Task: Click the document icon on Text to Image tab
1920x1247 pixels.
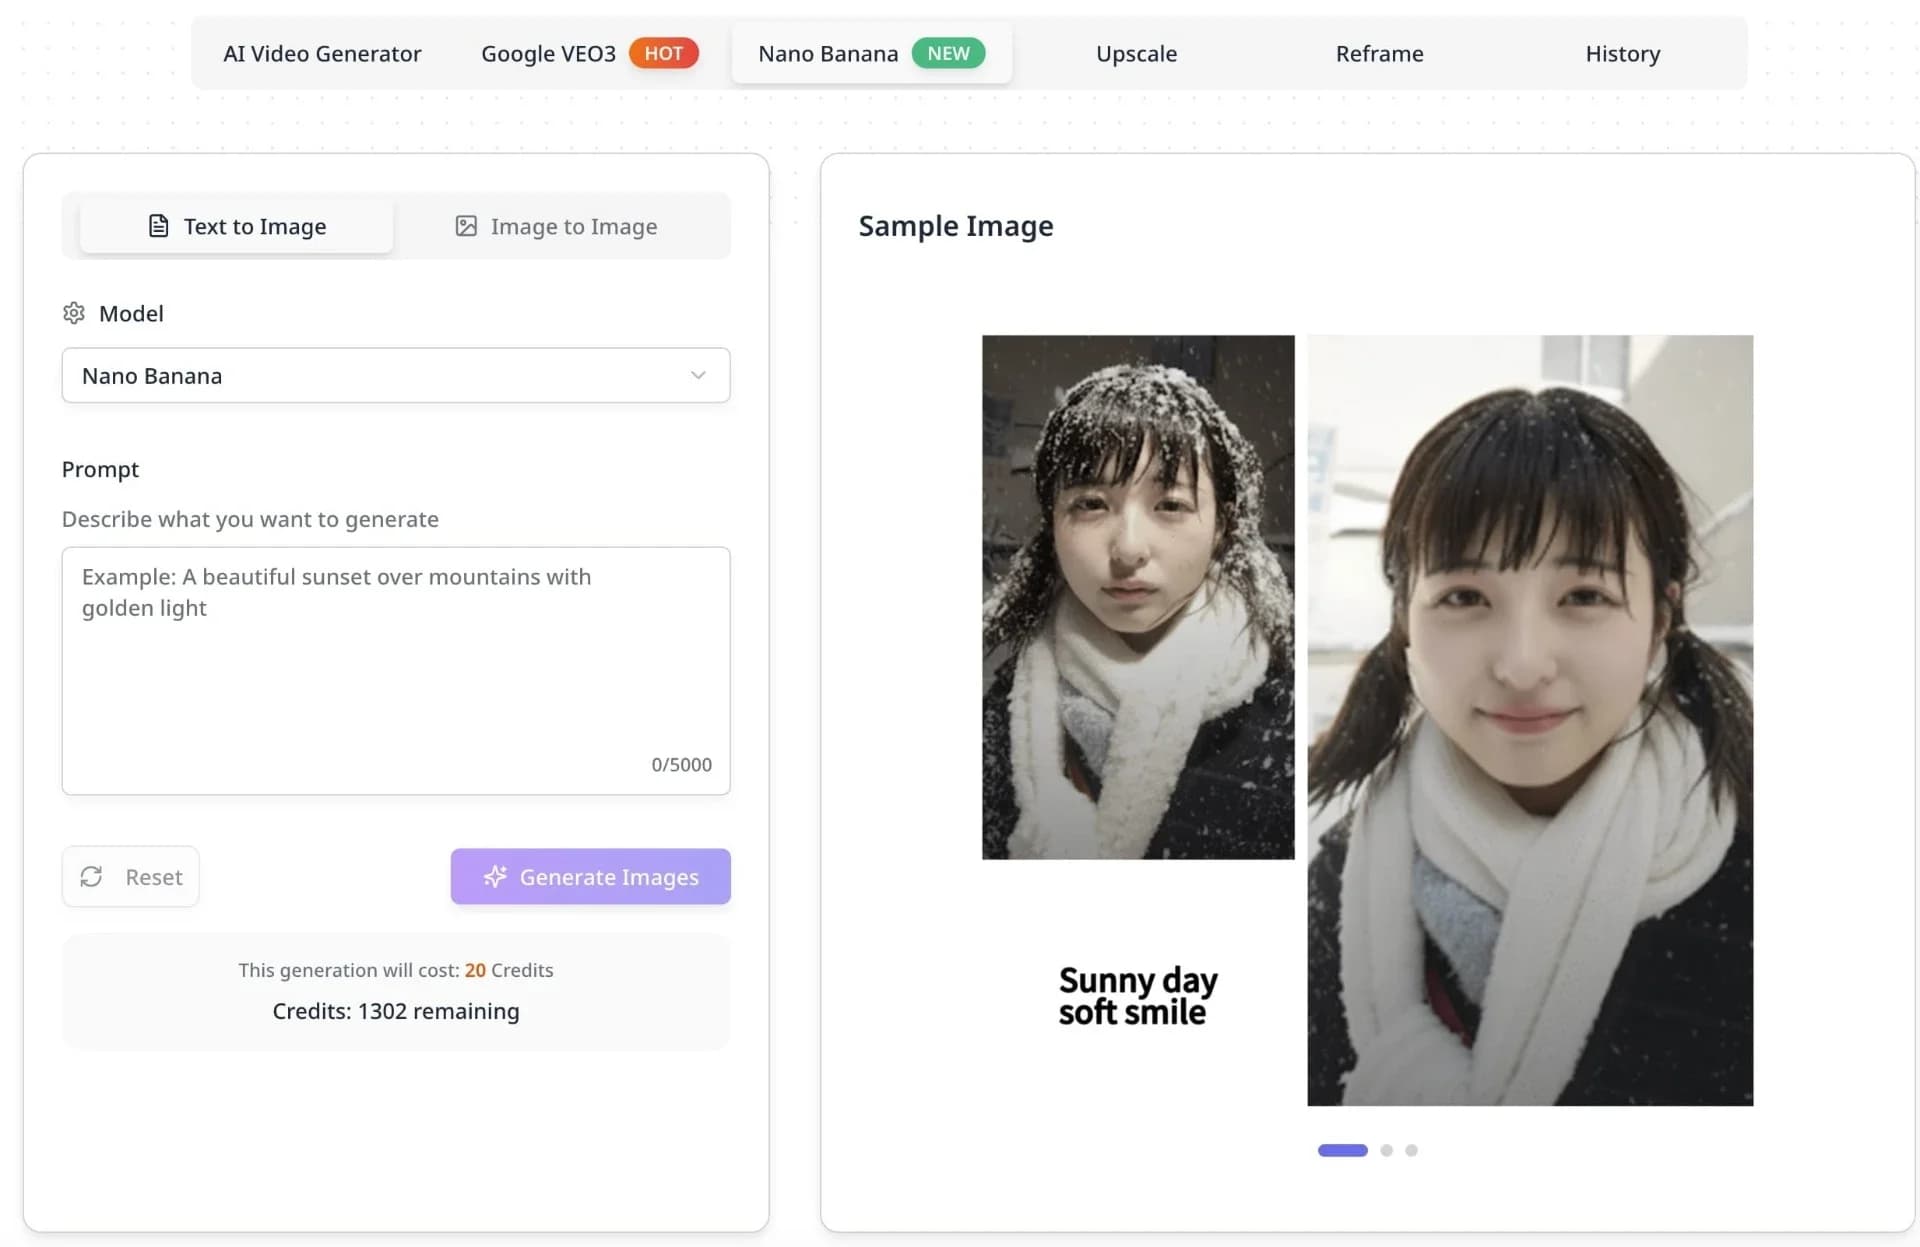Action: click(158, 226)
